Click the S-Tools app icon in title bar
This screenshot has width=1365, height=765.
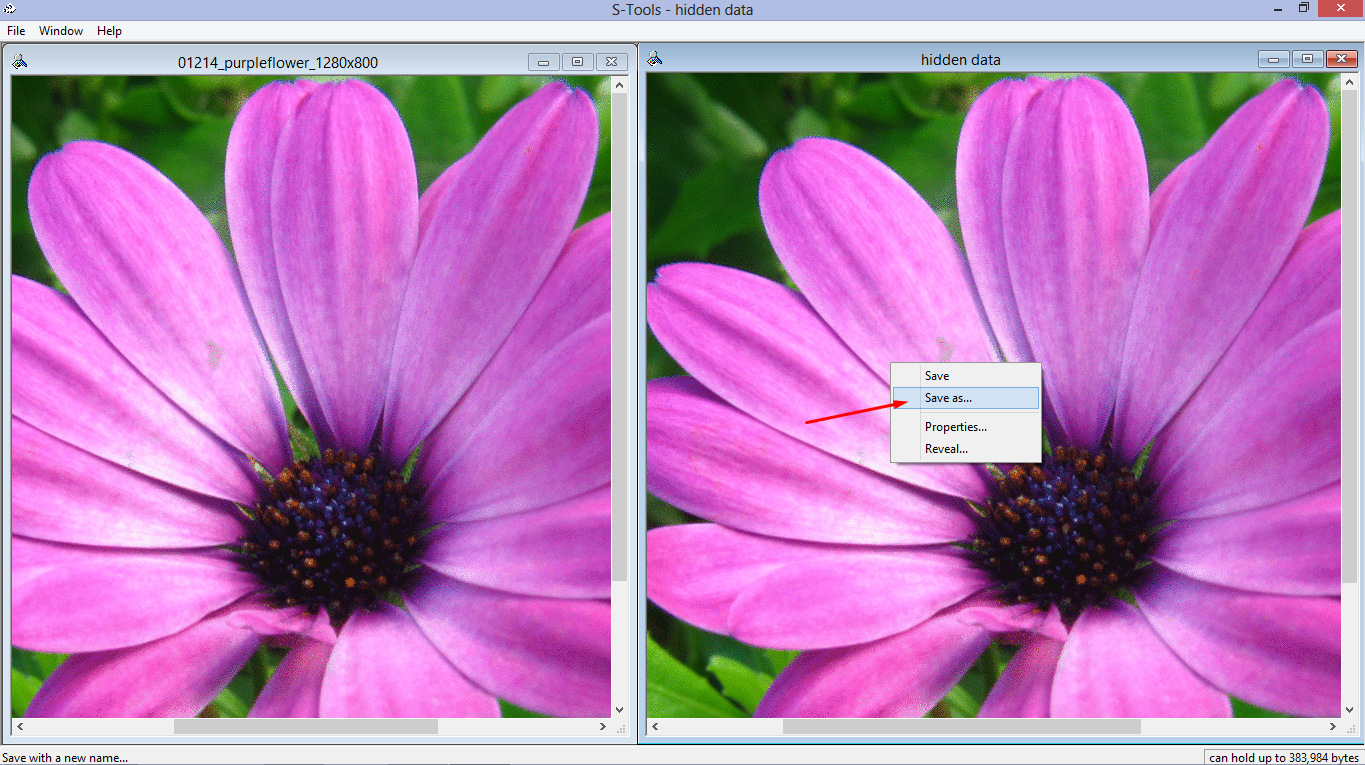pyautogui.click(x=9, y=9)
